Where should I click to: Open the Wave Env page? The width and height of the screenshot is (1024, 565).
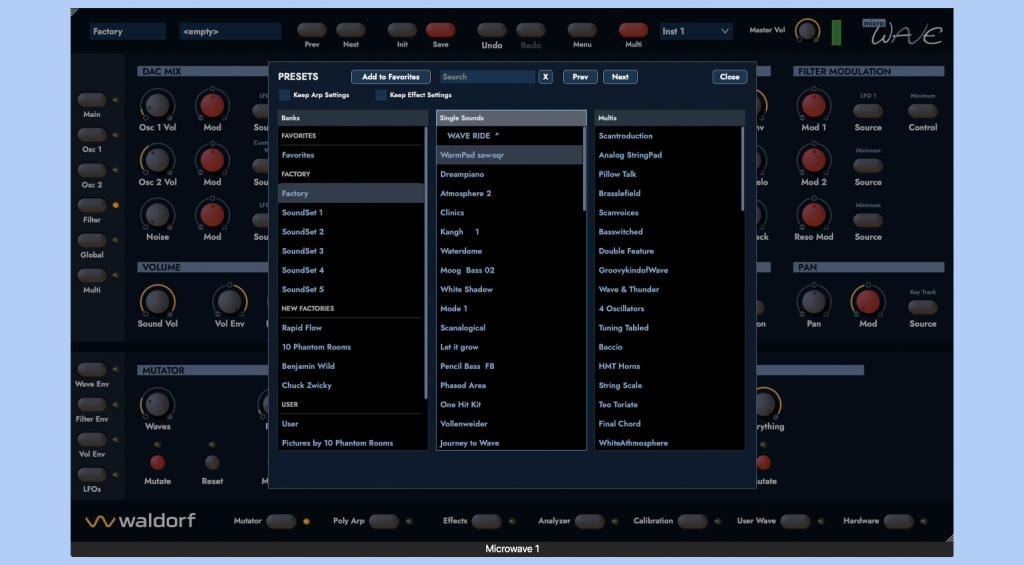91,370
